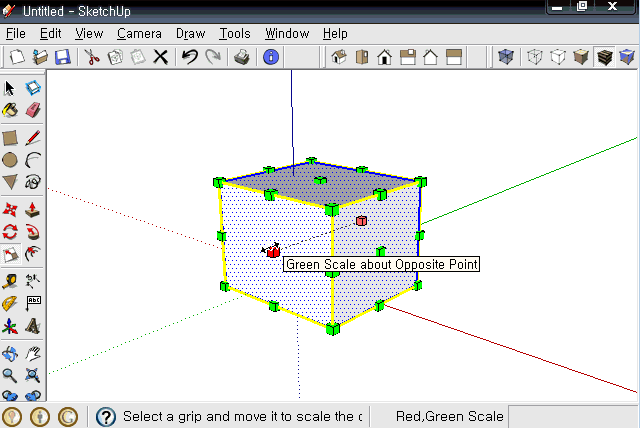The height and width of the screenshot is (428, 640).
Task: Pick the Zoom magnifier tool
Action: (10, 375)
